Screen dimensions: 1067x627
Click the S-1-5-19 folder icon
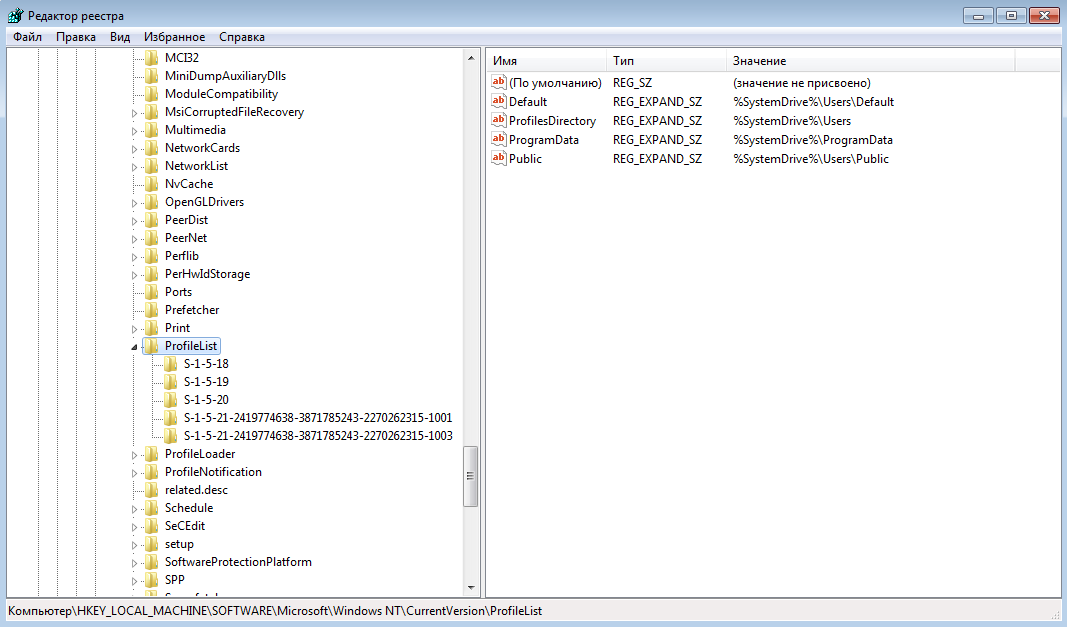[171, 382]
